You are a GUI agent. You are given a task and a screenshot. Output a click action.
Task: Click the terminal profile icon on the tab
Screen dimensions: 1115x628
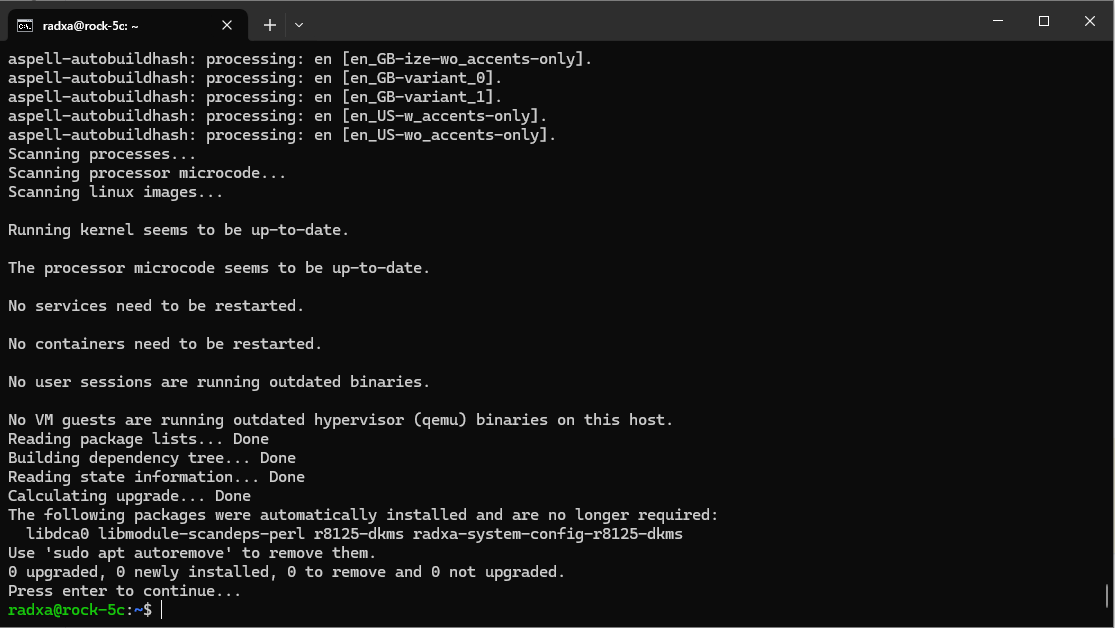click(25, 26)
